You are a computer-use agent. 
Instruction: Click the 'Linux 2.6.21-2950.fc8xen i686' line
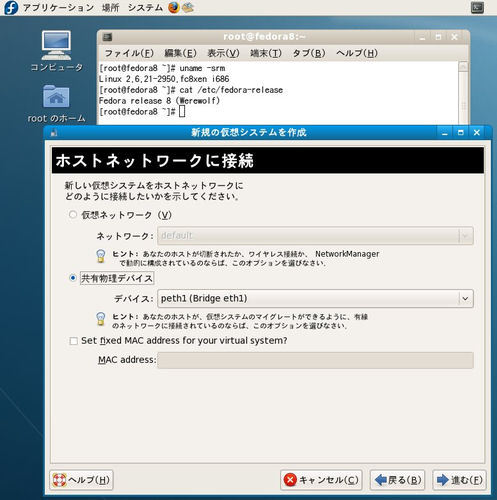pyautogui.click(x=164, y=79)
